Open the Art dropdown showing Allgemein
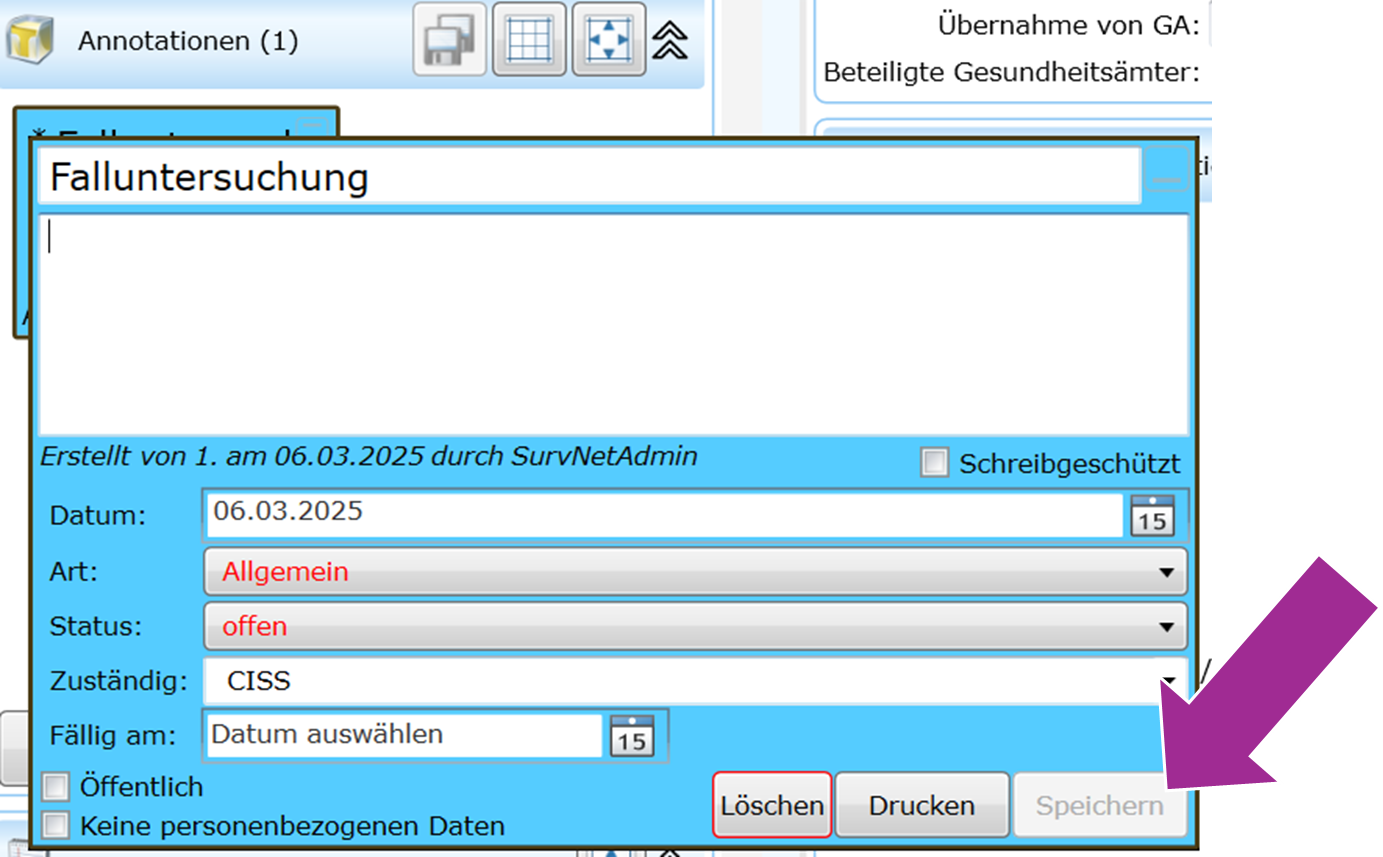The height and width of the screenshot is (857, 1383). coord(694,572)
